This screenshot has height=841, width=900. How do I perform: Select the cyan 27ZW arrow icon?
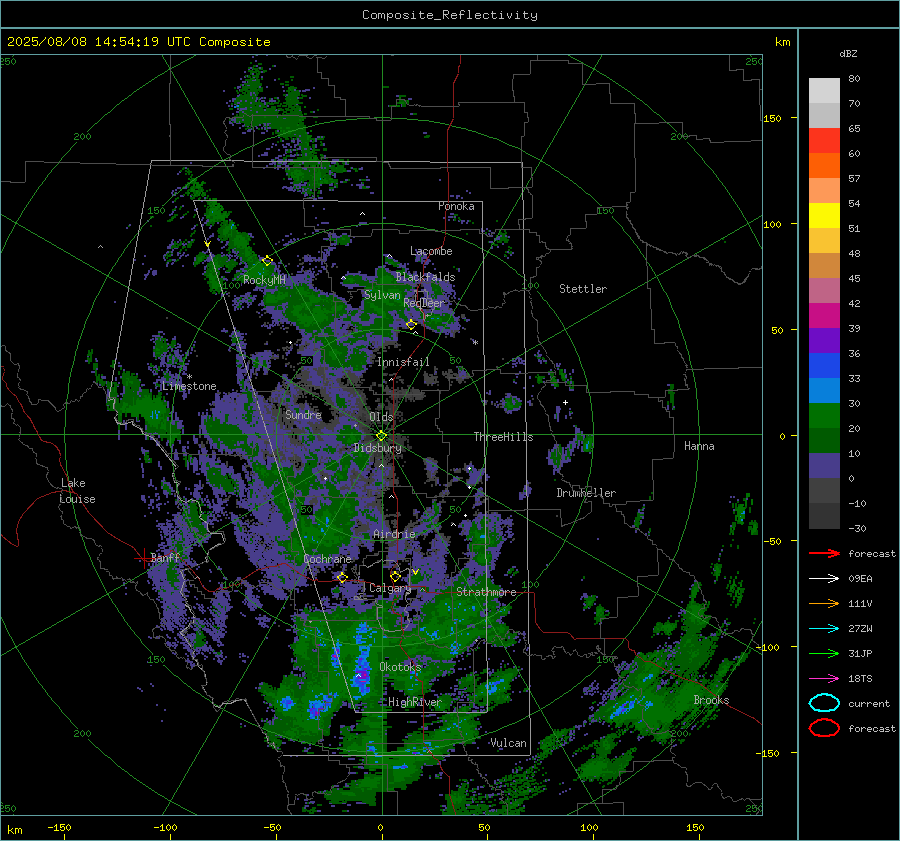(824, 629)
